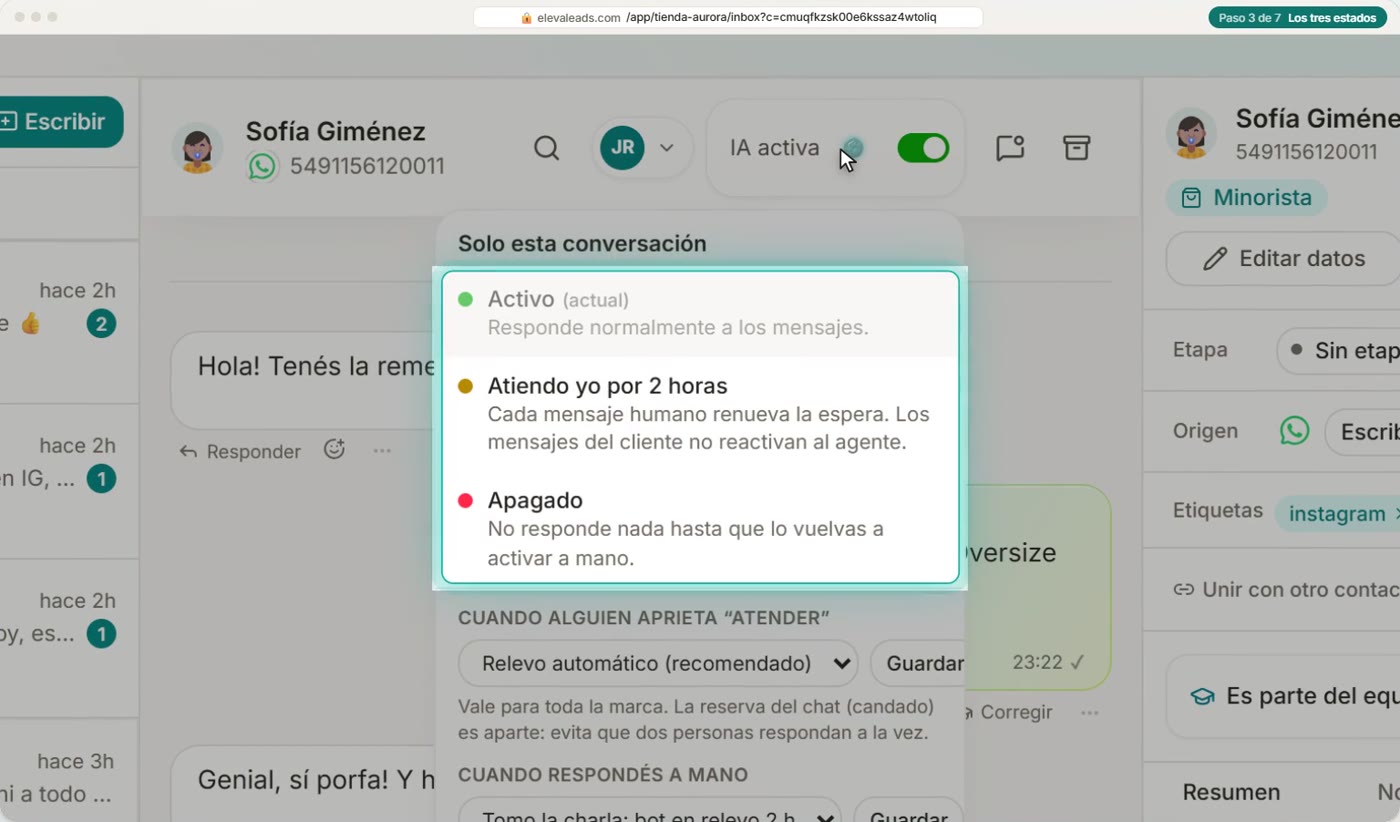
Task: Choose 'Atiendo yo por 2 horas'
Action: [x=700, y=414]
